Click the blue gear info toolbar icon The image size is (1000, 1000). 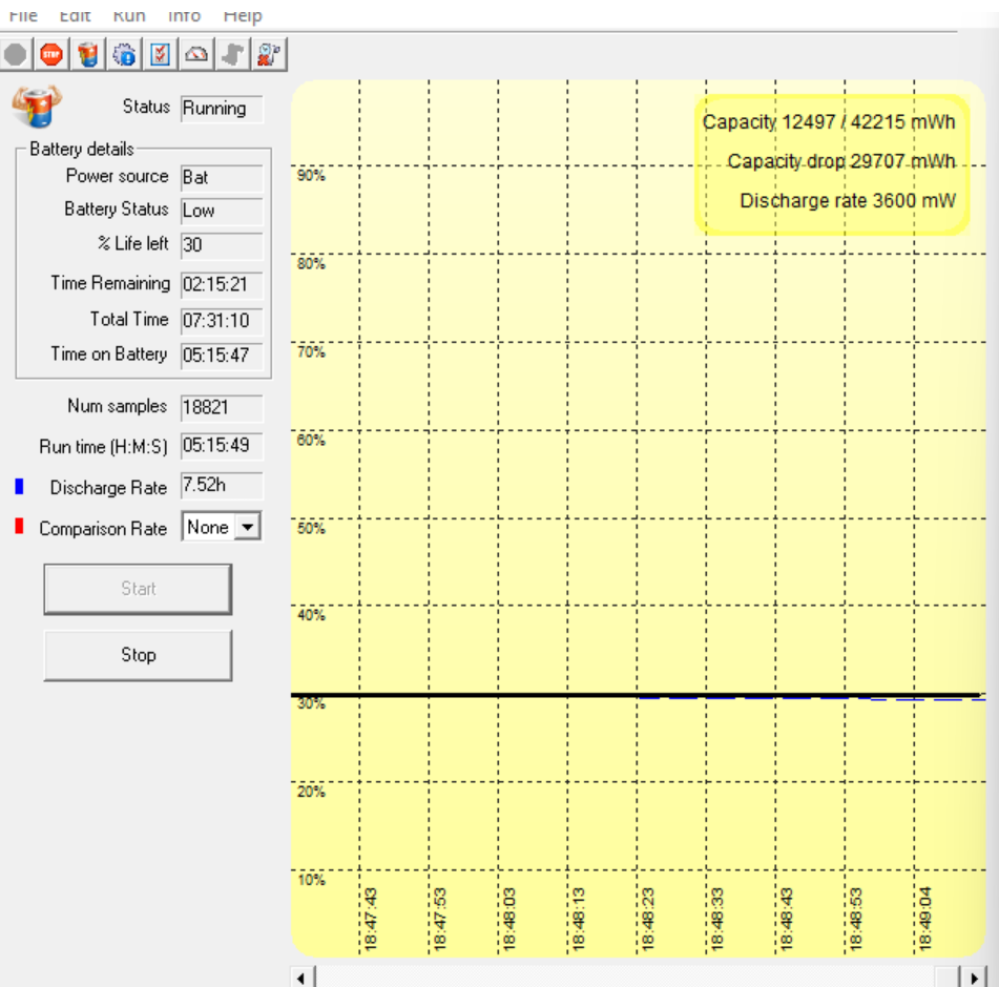point(125,54)
